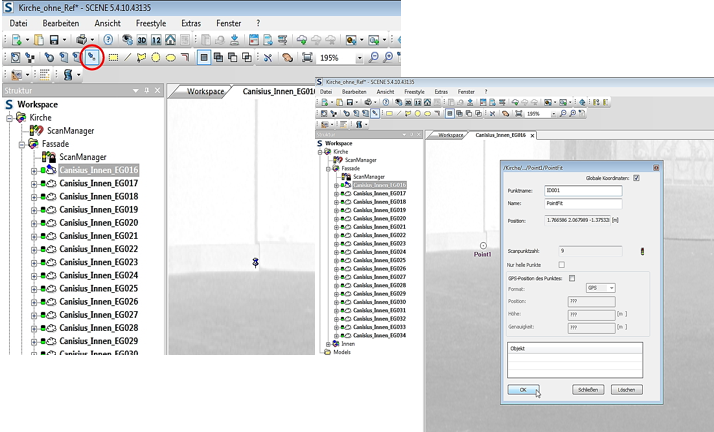
Task: Select rectangle selection tool in left window
Action: click(x=113, y=58)
